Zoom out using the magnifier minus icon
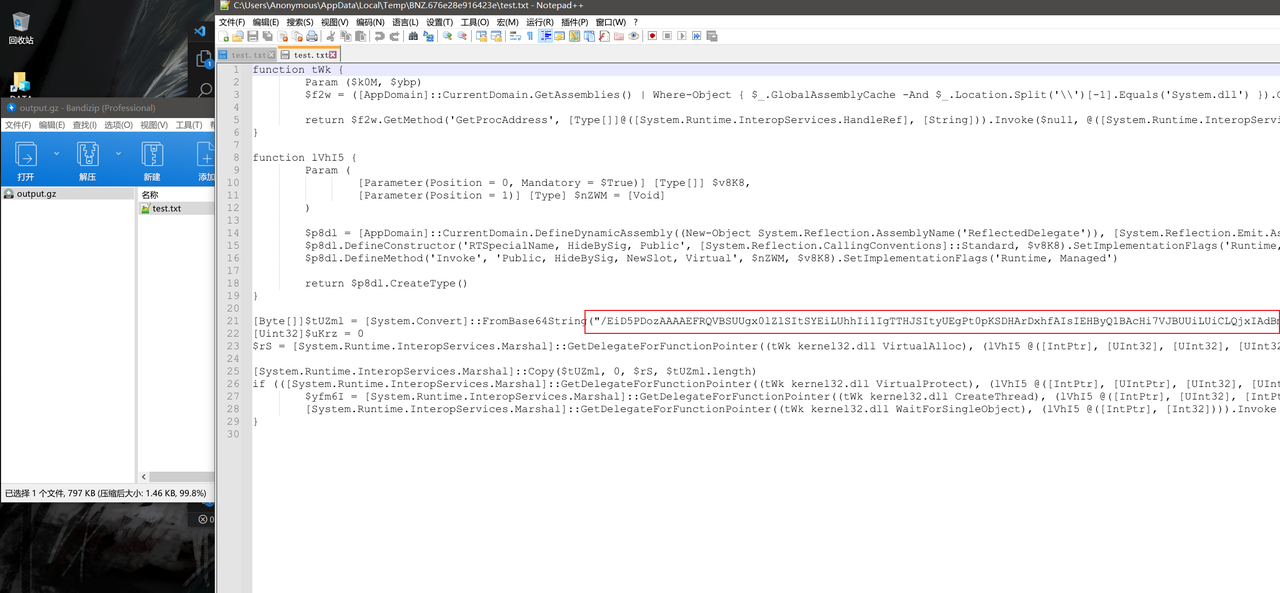Image resolution: width=1280 pixels, height=593 pixels. [462, 36]
